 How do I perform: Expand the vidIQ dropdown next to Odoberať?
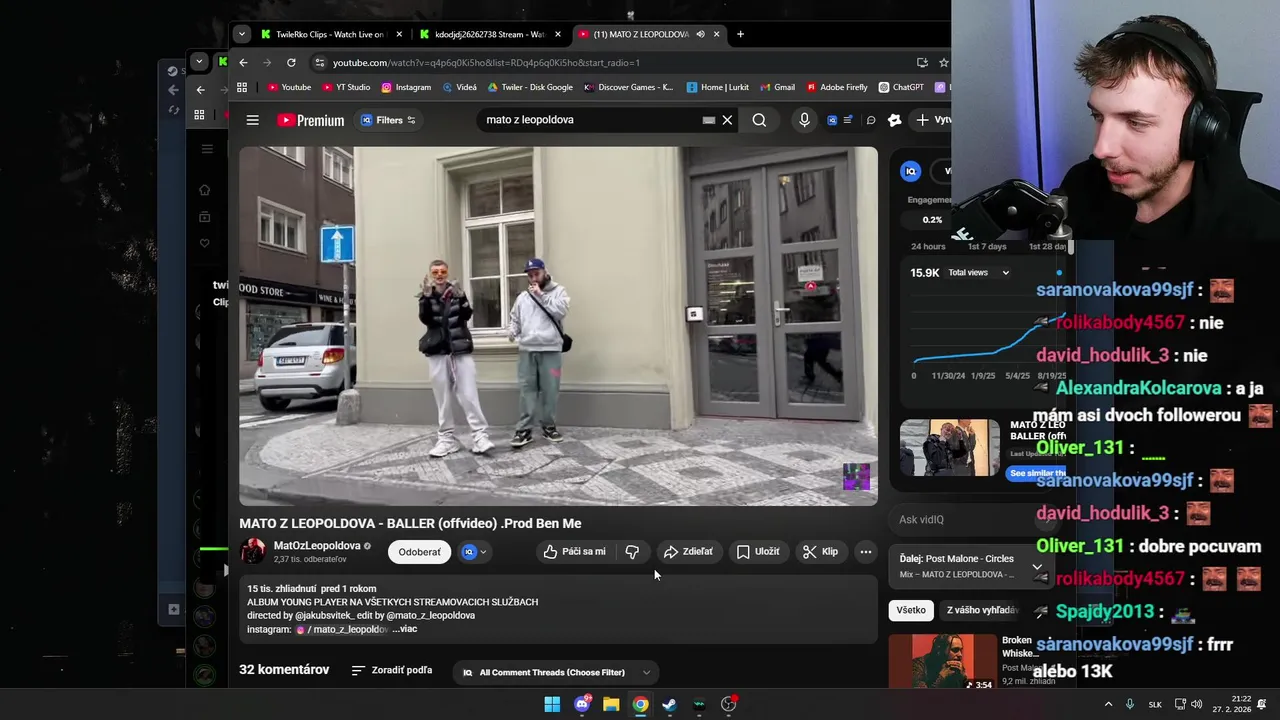click(x=474, y=552)
